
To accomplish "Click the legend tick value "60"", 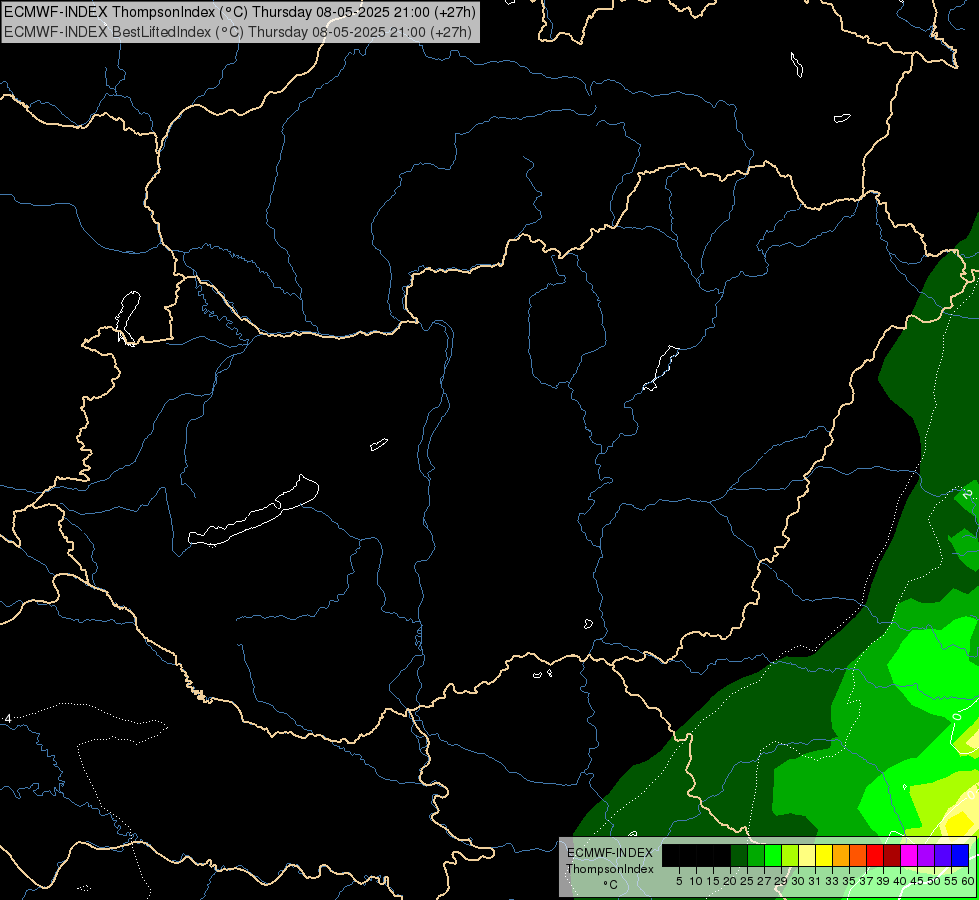I will [x=968, y=881].
